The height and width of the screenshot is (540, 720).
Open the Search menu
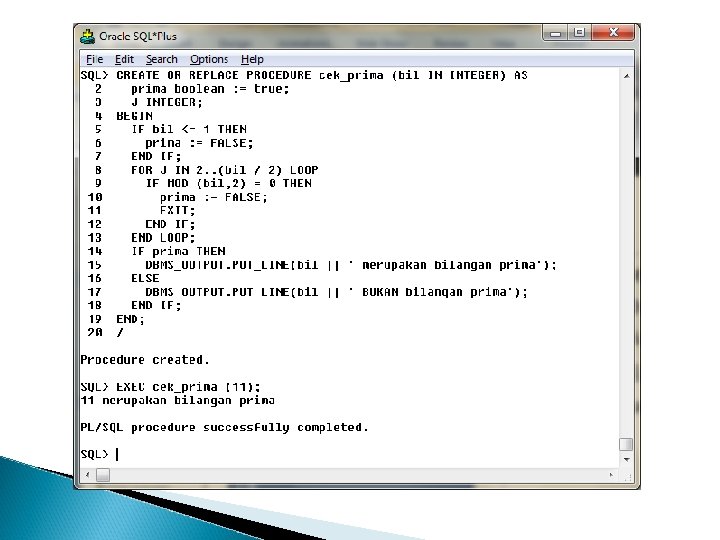coord(162,59)
